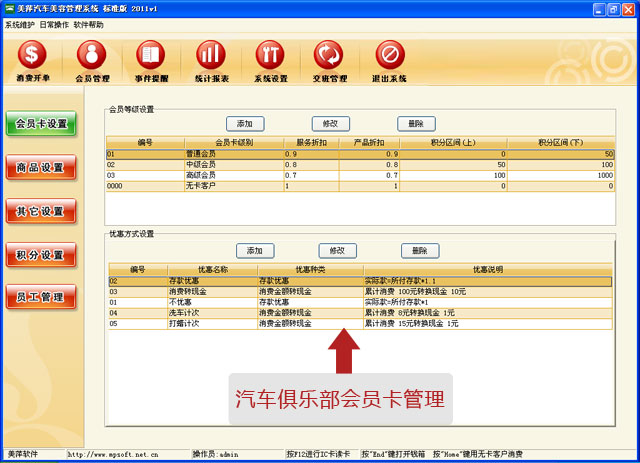Click the 退出系统 exit system icon

click(x=390, y=59)
